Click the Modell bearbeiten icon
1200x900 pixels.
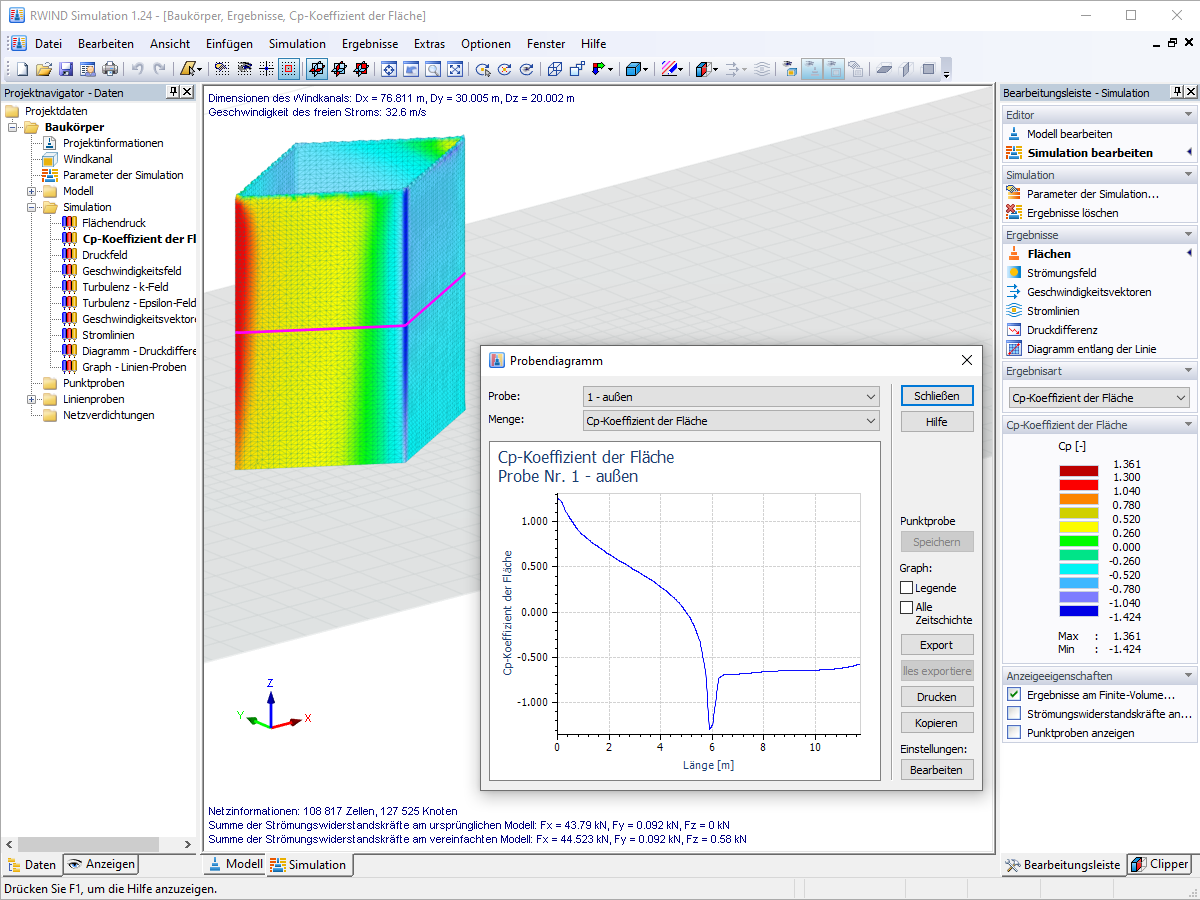[1014, 134]
